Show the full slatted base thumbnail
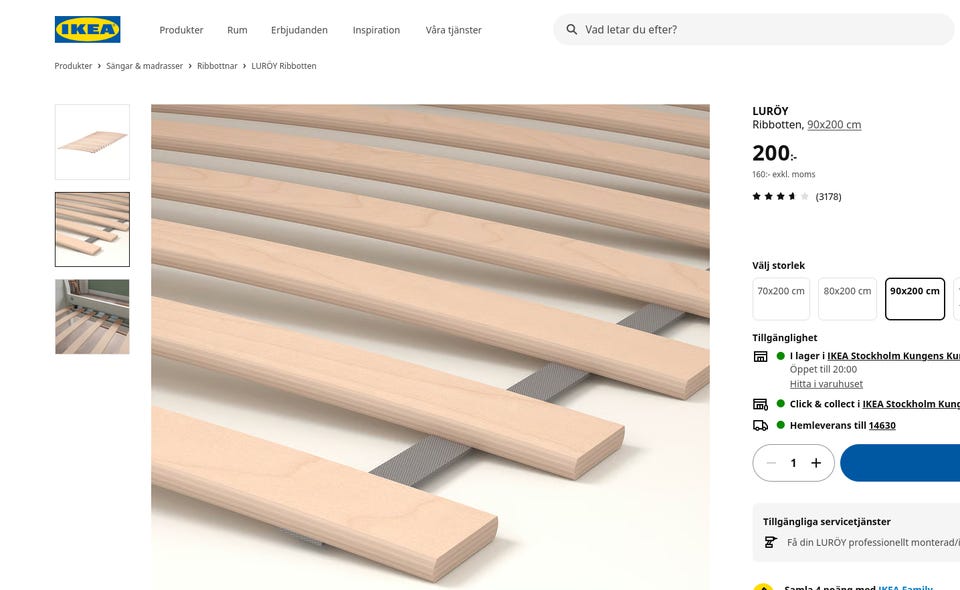960x590 pixels. [92, 142]
